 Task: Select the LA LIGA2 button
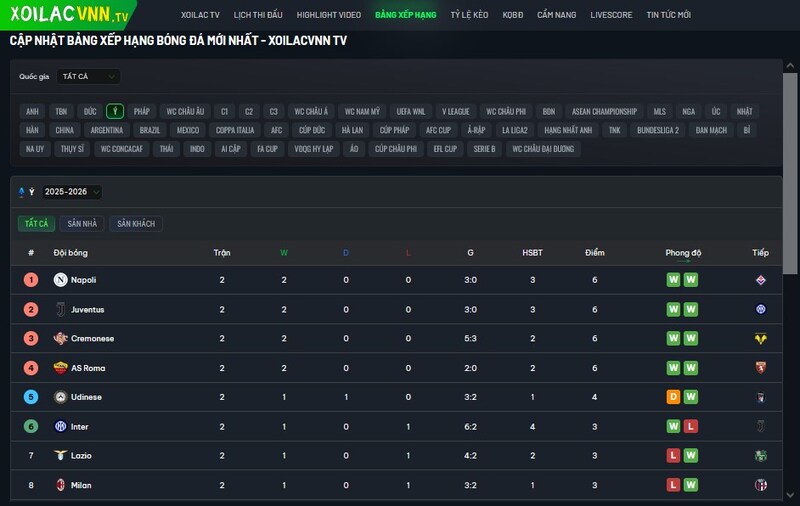(x=515, y=130)
